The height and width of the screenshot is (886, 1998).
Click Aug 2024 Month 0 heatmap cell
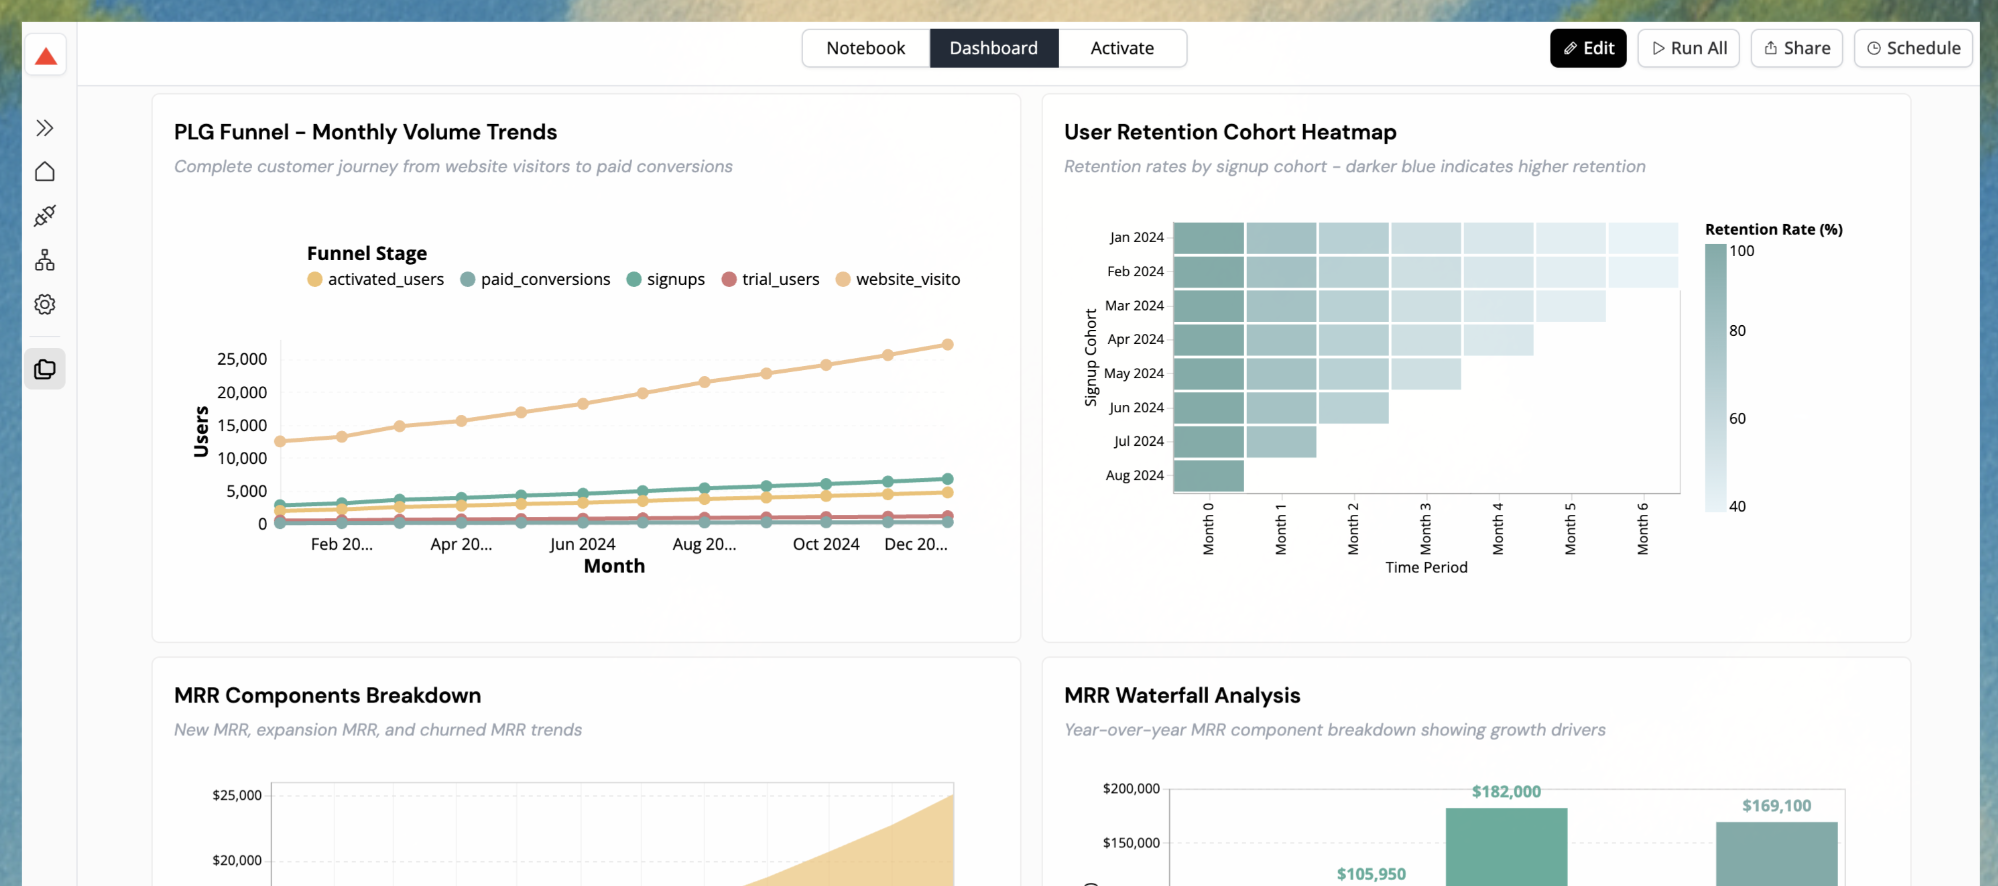[x=1209, y=476]
